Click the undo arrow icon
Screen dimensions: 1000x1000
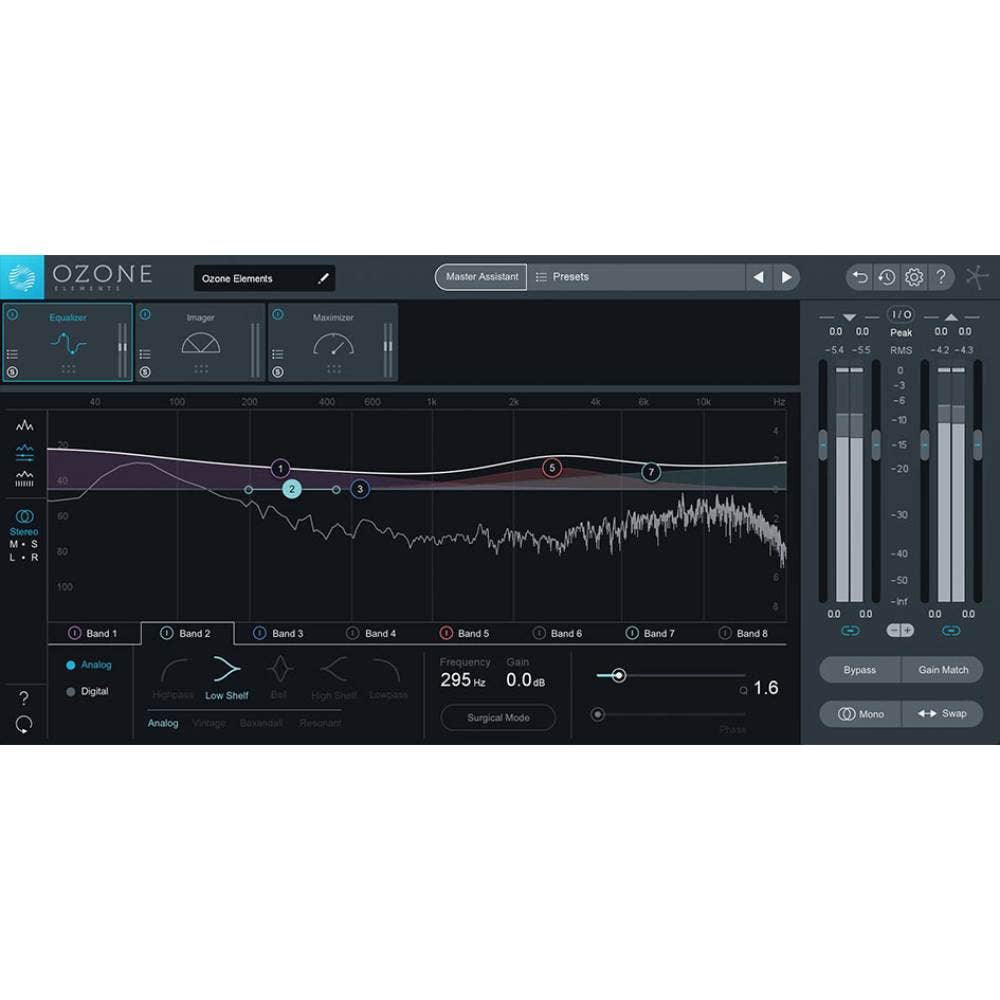click(x=860, y=277)
